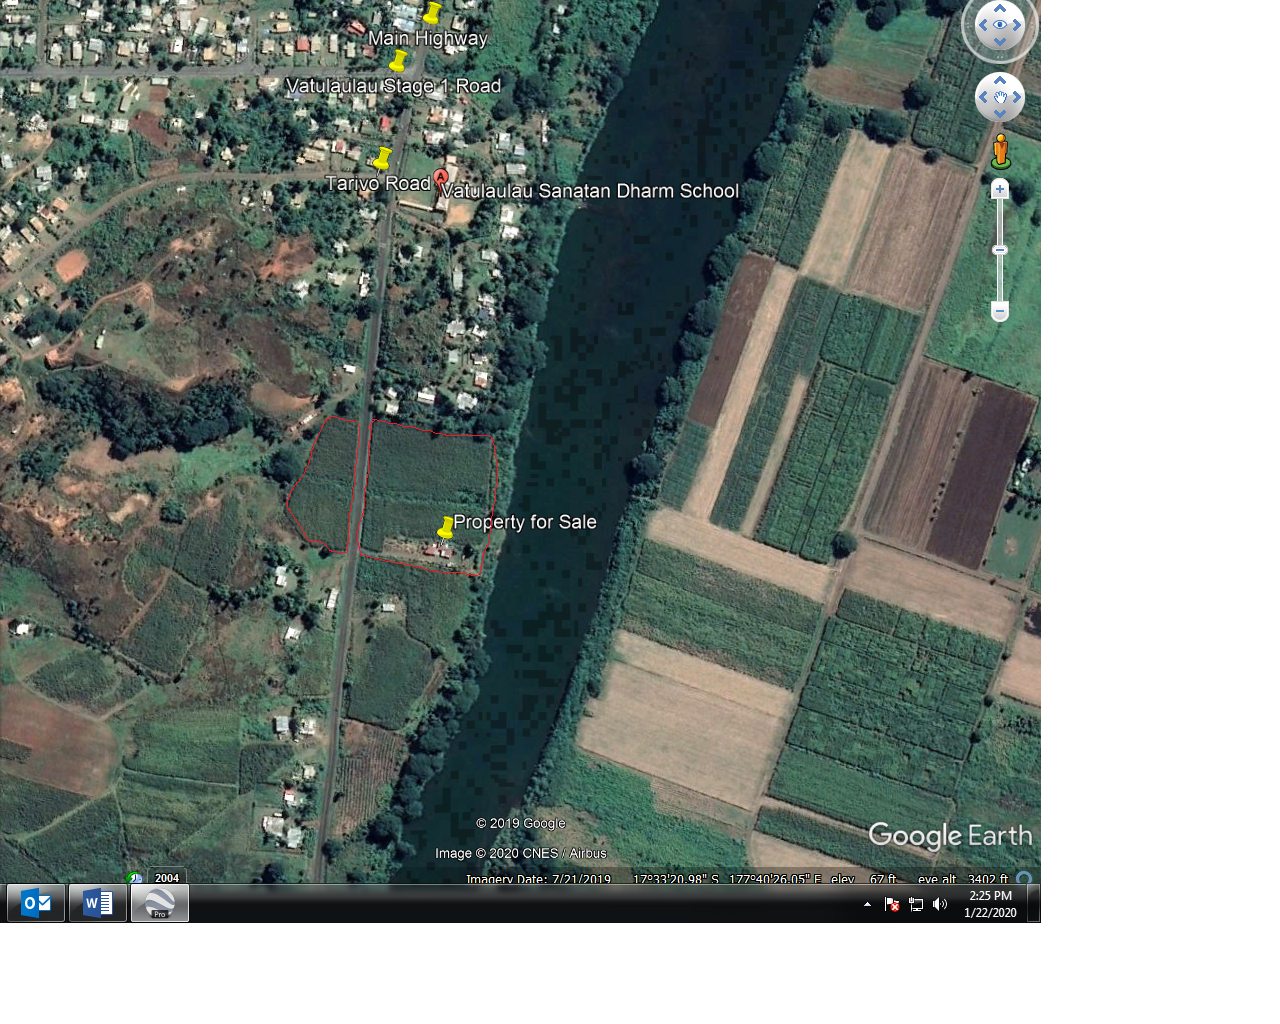Tilt view up with look joystick
1280x1024 pixels.
[1000, 8]
